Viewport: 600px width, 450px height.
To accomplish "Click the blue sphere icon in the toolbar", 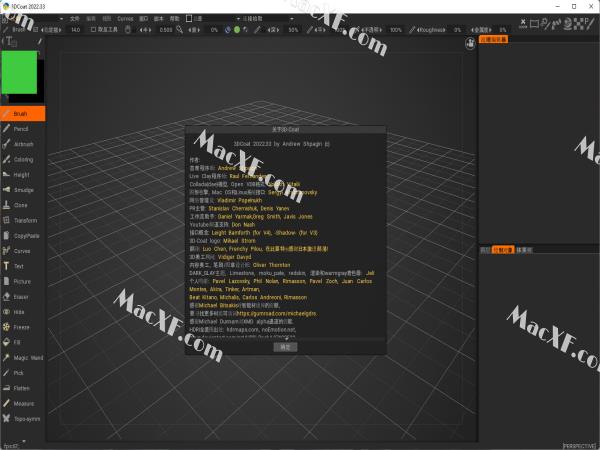I will [x=228, y=29].
